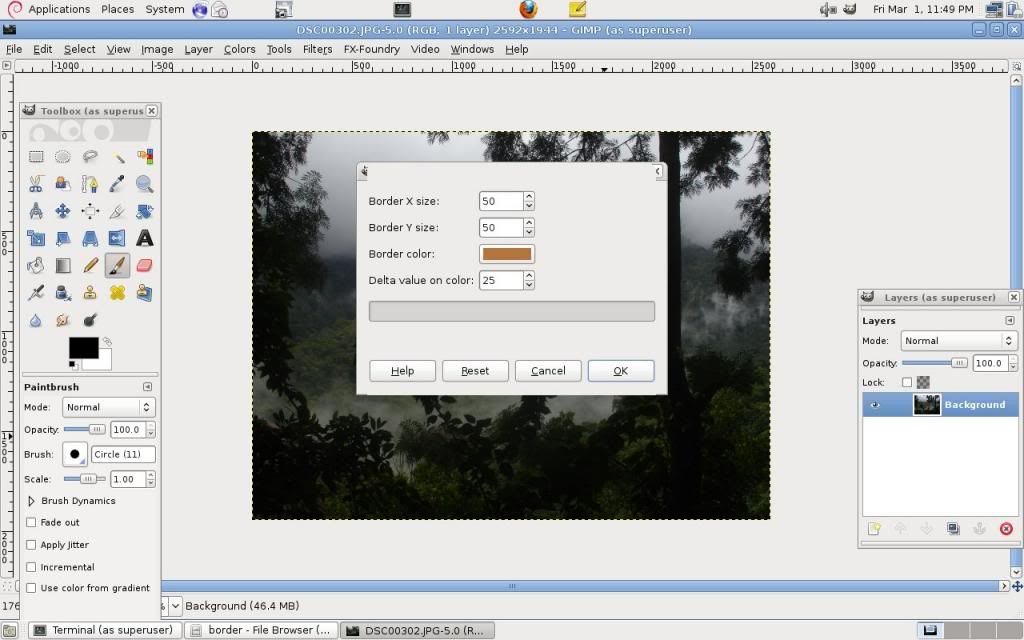The height and width of the screenshot is (640, 1024).
Task: Expand the Brush Dynamics section
Action: click(31, 501)
